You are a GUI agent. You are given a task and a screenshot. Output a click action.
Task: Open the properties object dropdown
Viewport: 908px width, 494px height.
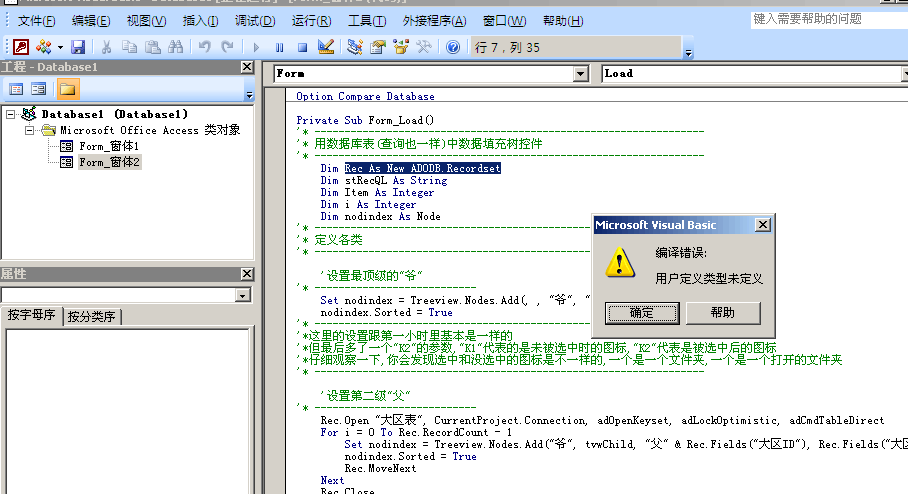pos(242,296)
